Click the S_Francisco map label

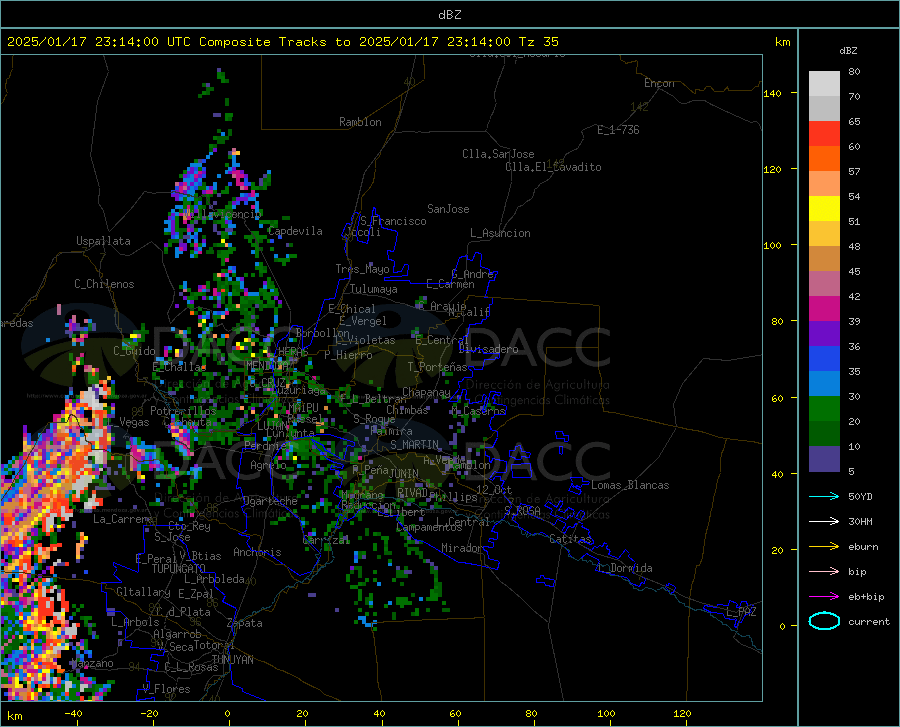tap(393, 221)
